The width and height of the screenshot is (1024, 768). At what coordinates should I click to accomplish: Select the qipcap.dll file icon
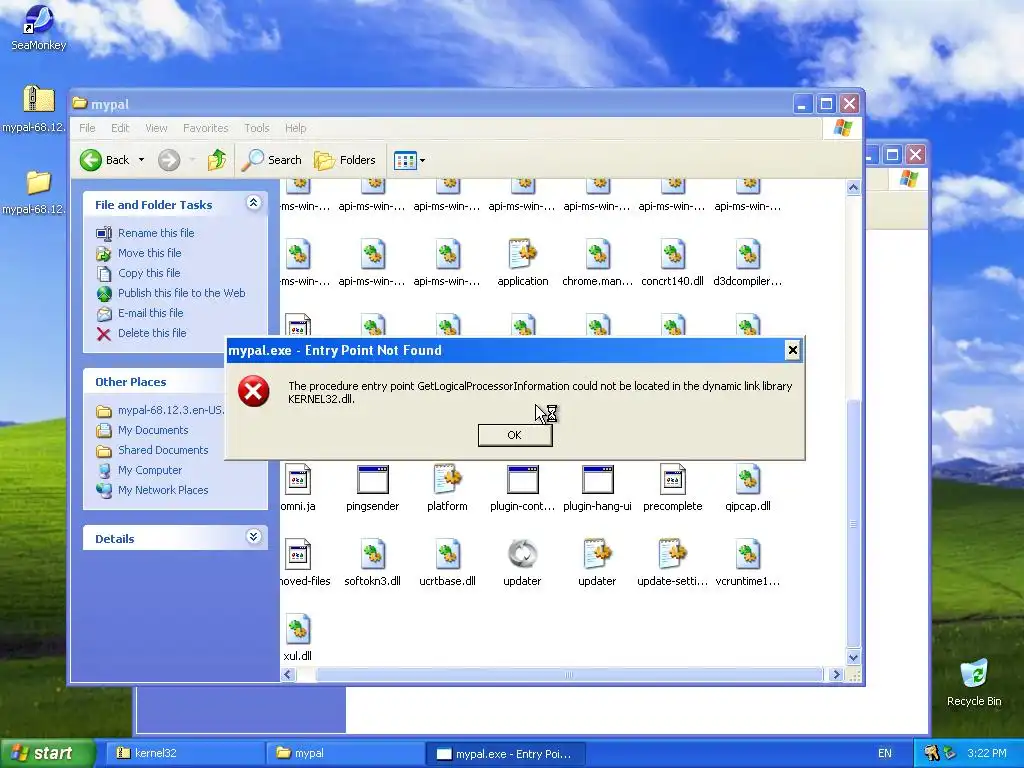tap(748, 479)
